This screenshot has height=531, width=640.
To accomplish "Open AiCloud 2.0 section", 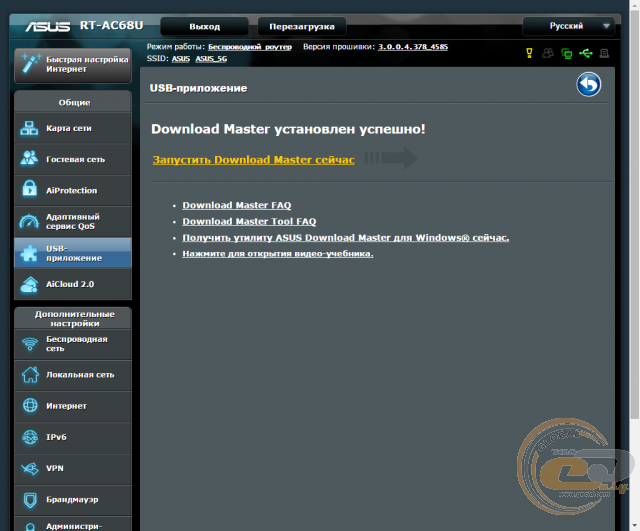I will tap(73, 284).
